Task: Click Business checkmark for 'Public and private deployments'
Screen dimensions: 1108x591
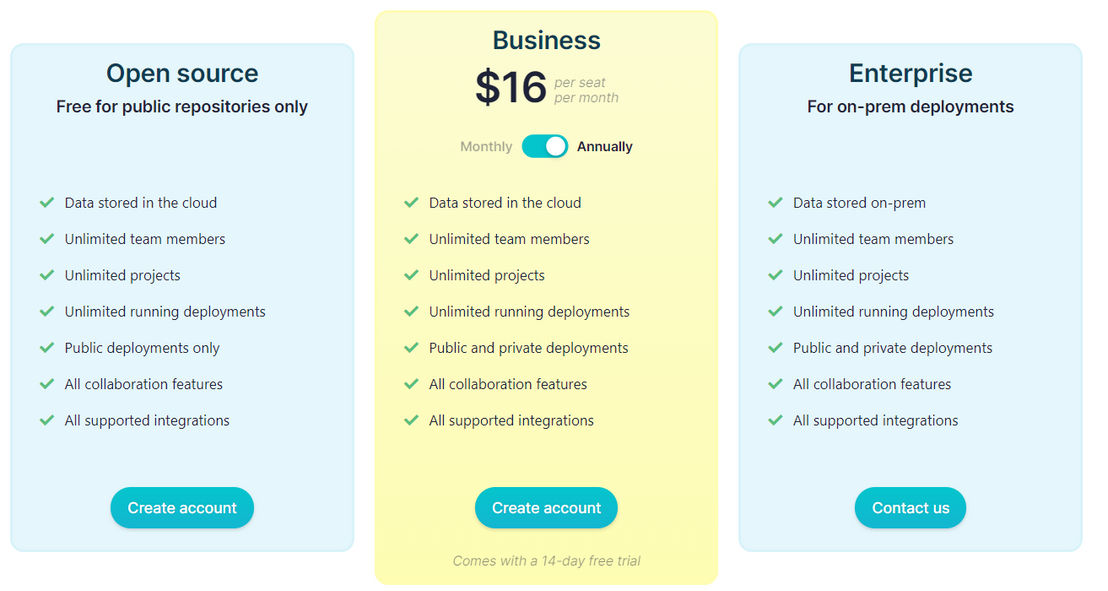Action: click(411, 348)
